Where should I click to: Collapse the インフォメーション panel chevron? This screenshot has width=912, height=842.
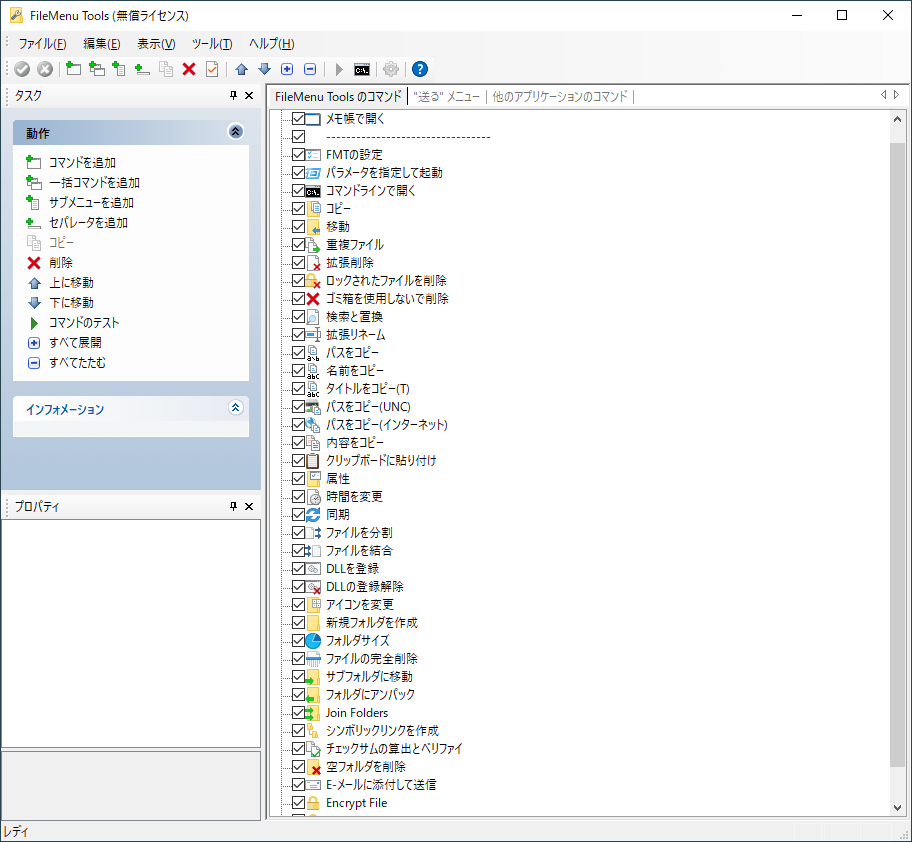tap(236, 407)
